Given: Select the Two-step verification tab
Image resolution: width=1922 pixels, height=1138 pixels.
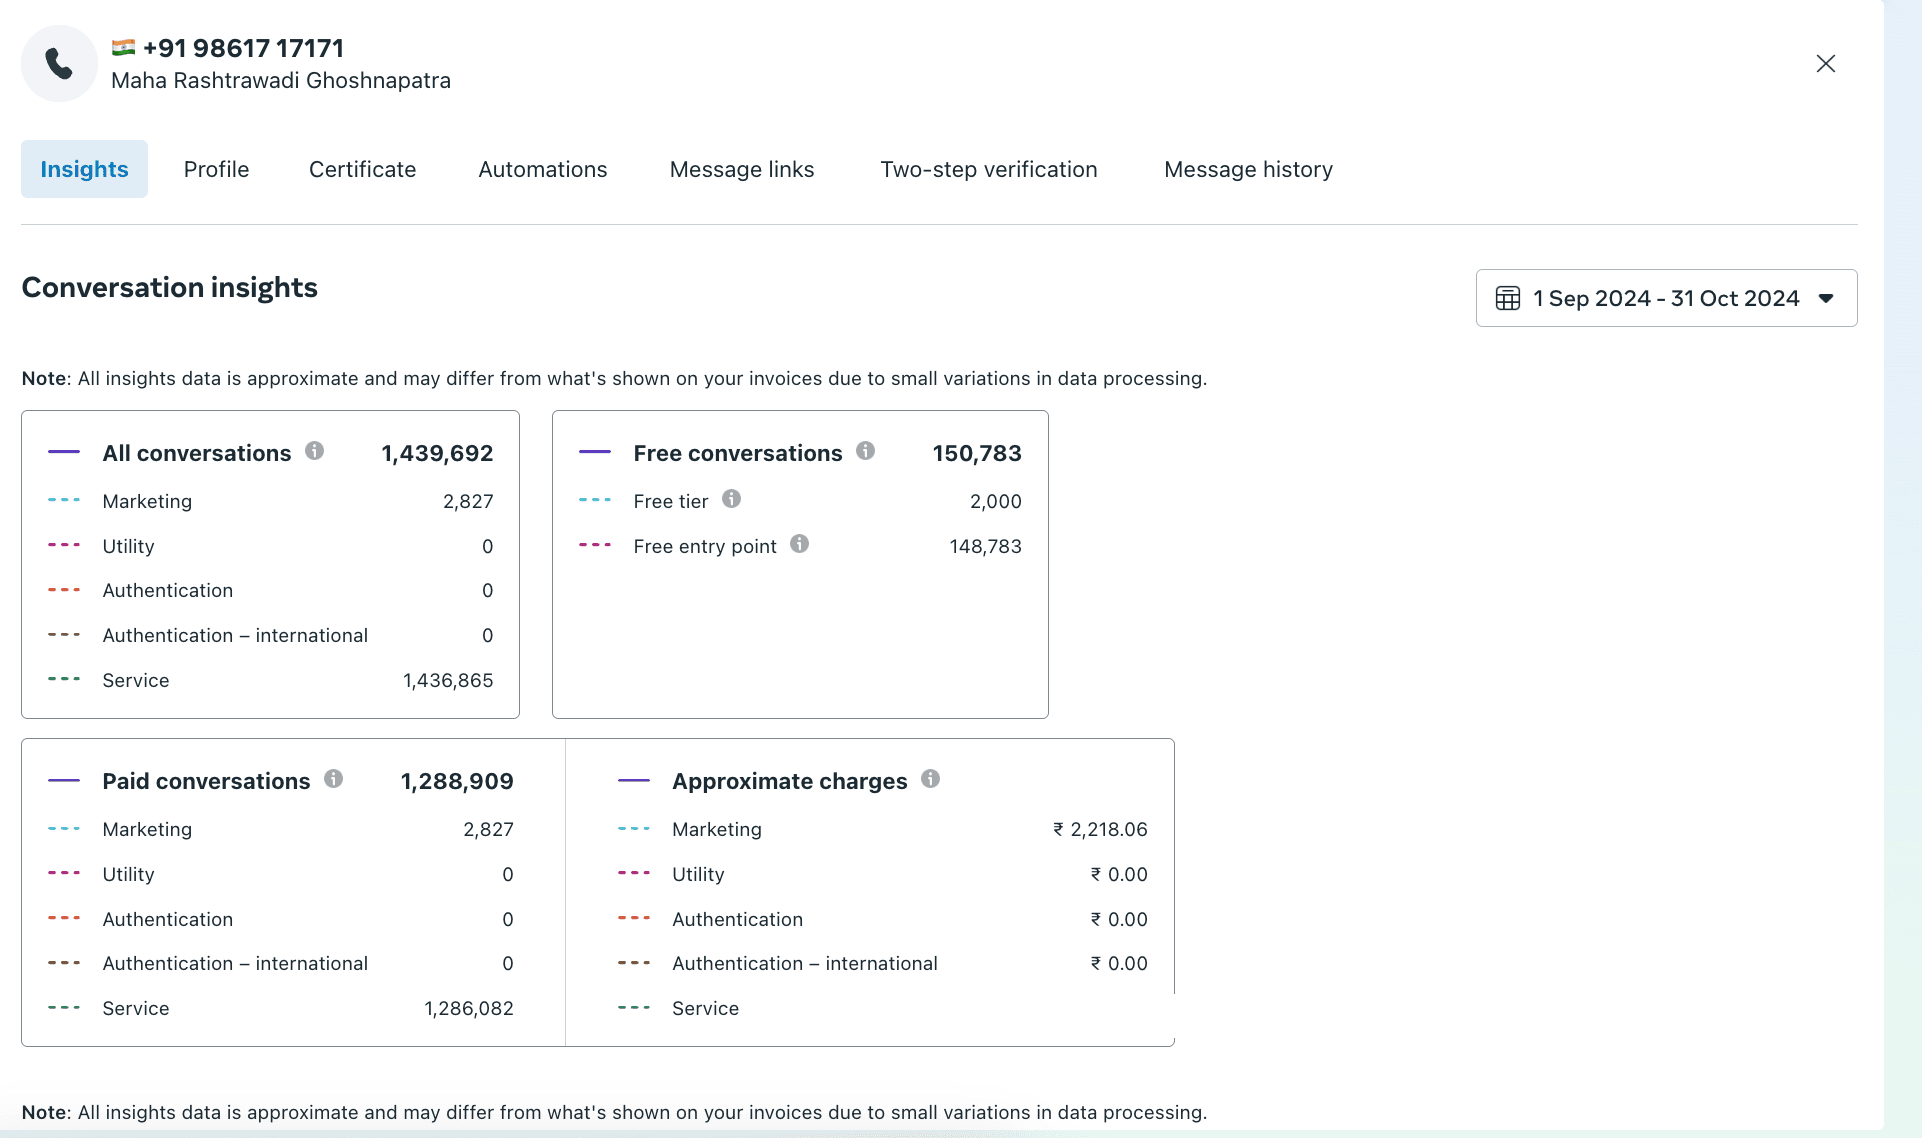Looking at the screenshot, I should click(988, 169).
